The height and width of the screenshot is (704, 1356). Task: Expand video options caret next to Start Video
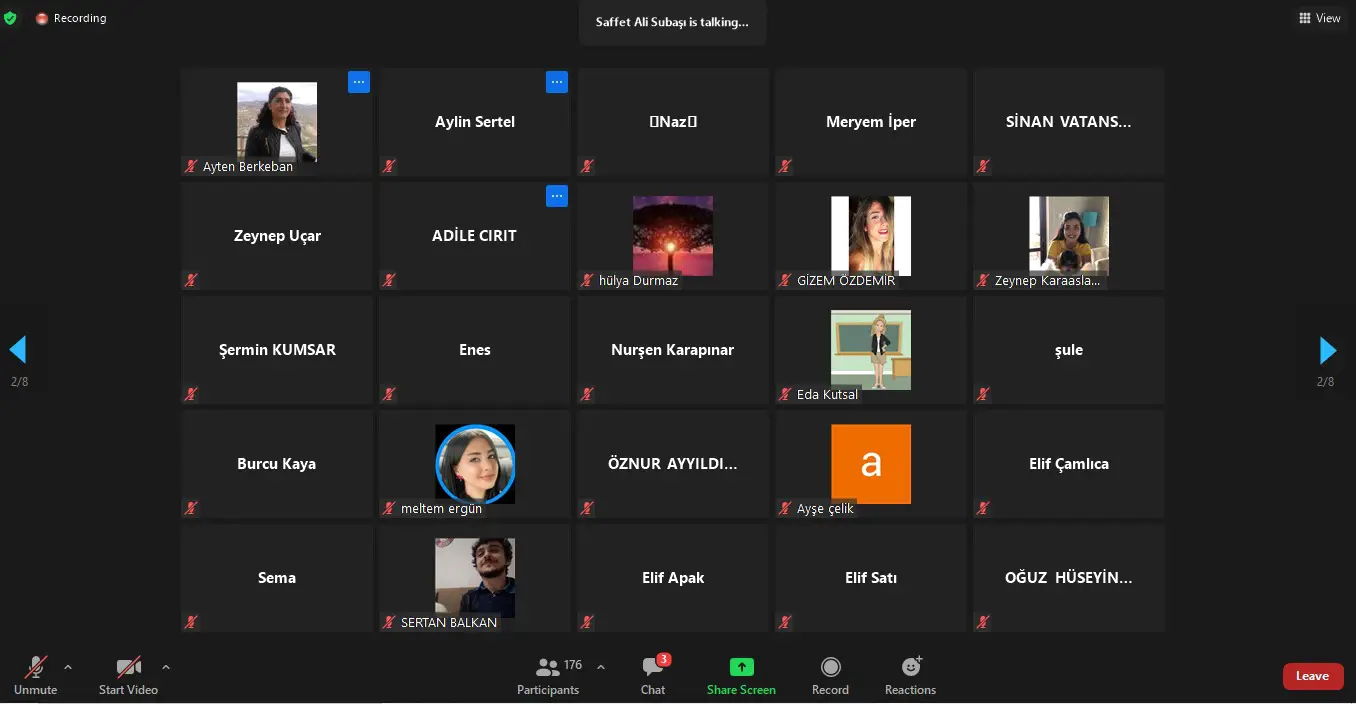(166, 667)
